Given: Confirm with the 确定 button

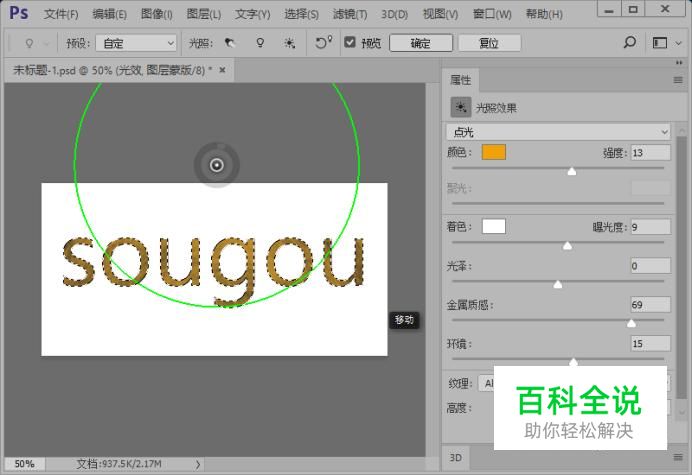Looking at the screenshot, I should pyautogui.click(x=421, y=43).
